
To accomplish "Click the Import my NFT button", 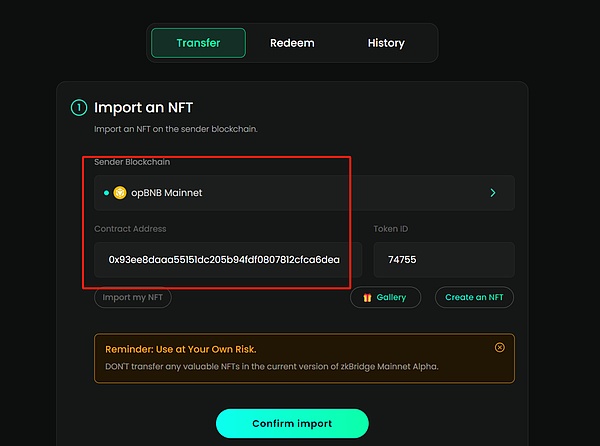I will (x=133, y=297).
